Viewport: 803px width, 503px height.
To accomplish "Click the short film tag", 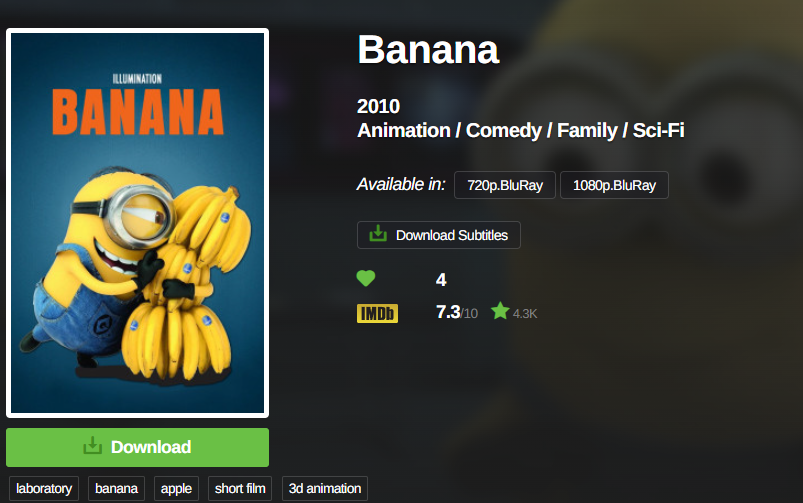I will click(x=240, y=489).
